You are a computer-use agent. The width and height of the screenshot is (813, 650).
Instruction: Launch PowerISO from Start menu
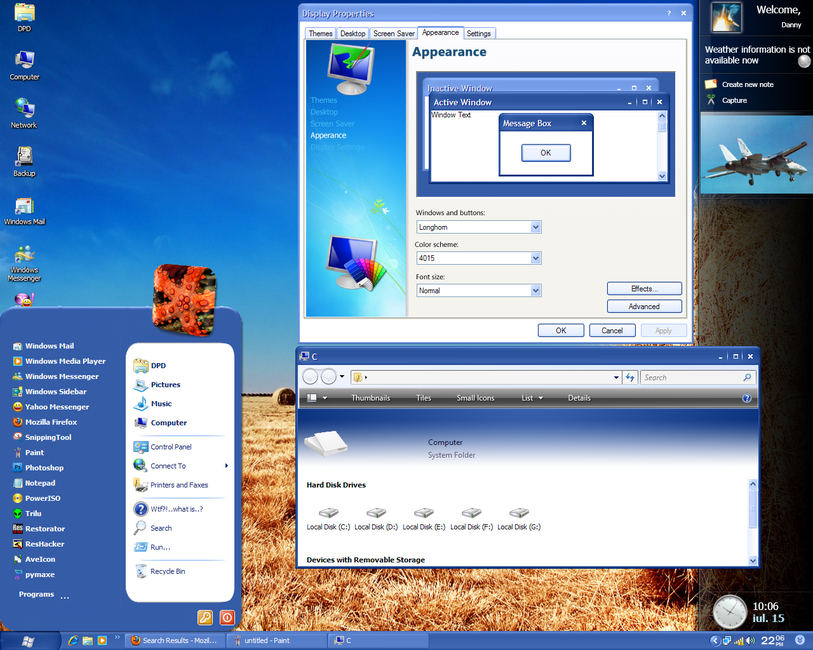[x=36, y=498]
